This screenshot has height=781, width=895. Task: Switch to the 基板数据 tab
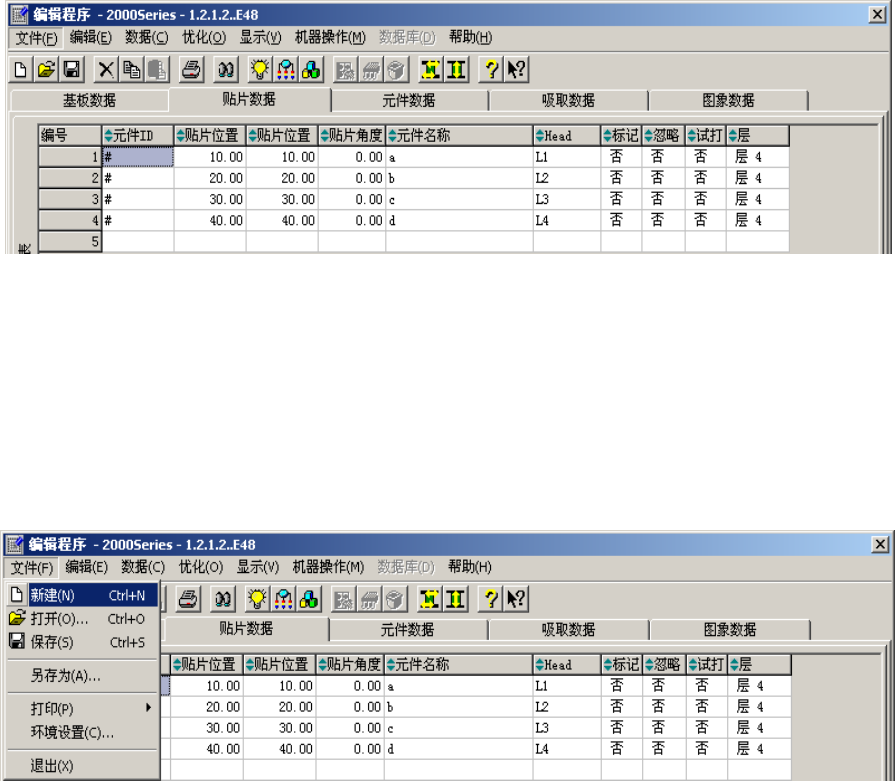89,100
